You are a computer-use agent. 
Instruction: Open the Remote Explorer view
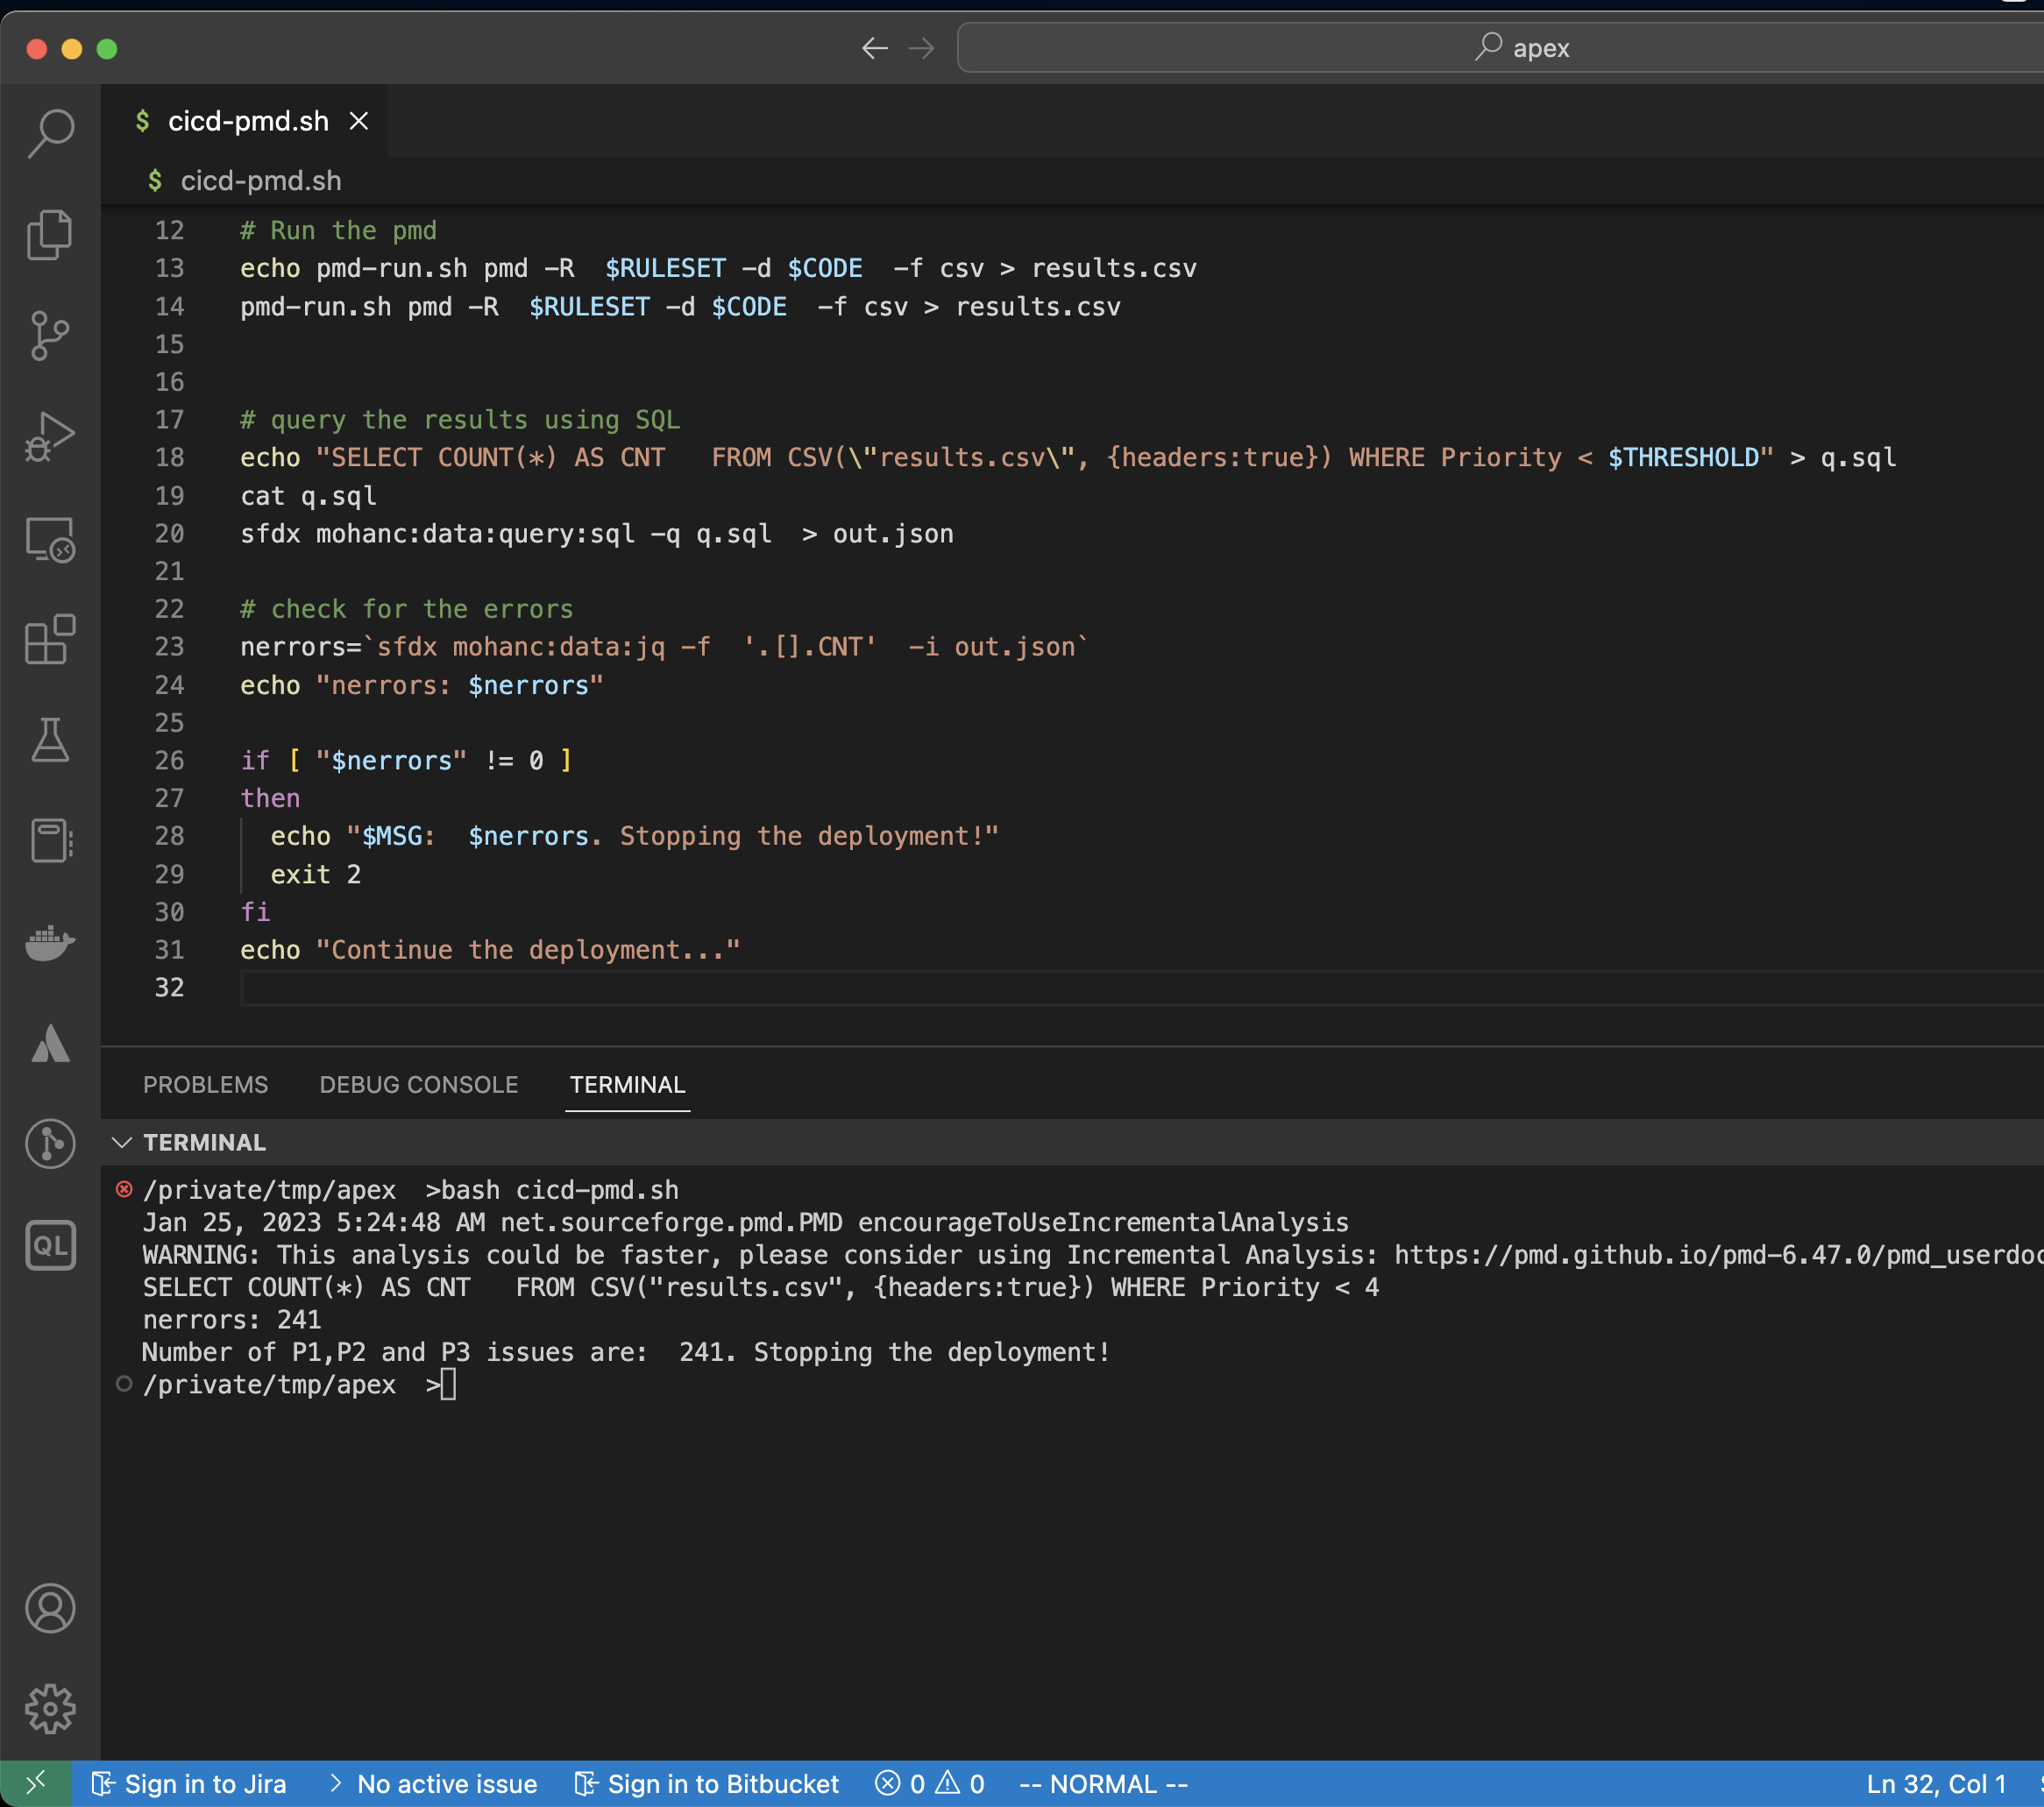click(x=50, y=539)
